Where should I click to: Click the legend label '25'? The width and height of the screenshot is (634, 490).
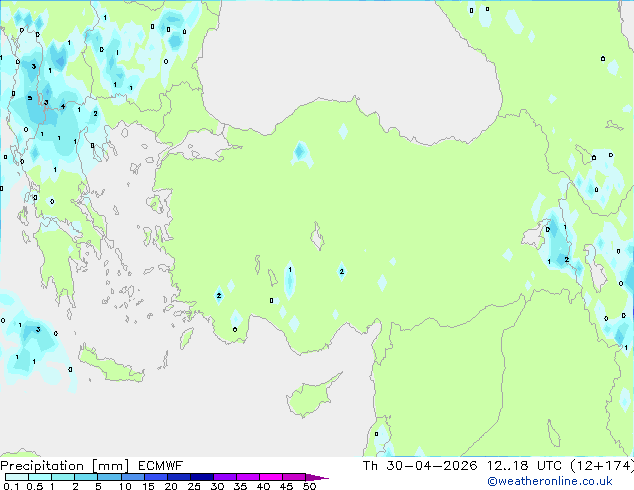[194, 486]
